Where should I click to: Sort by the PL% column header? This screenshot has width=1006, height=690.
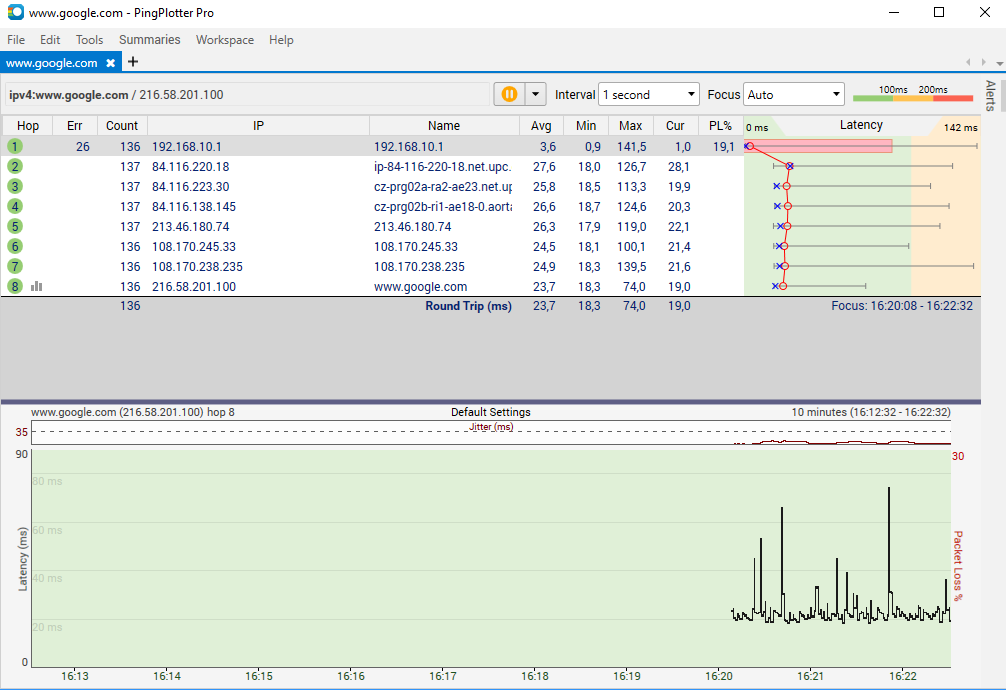tap(720, 126)
